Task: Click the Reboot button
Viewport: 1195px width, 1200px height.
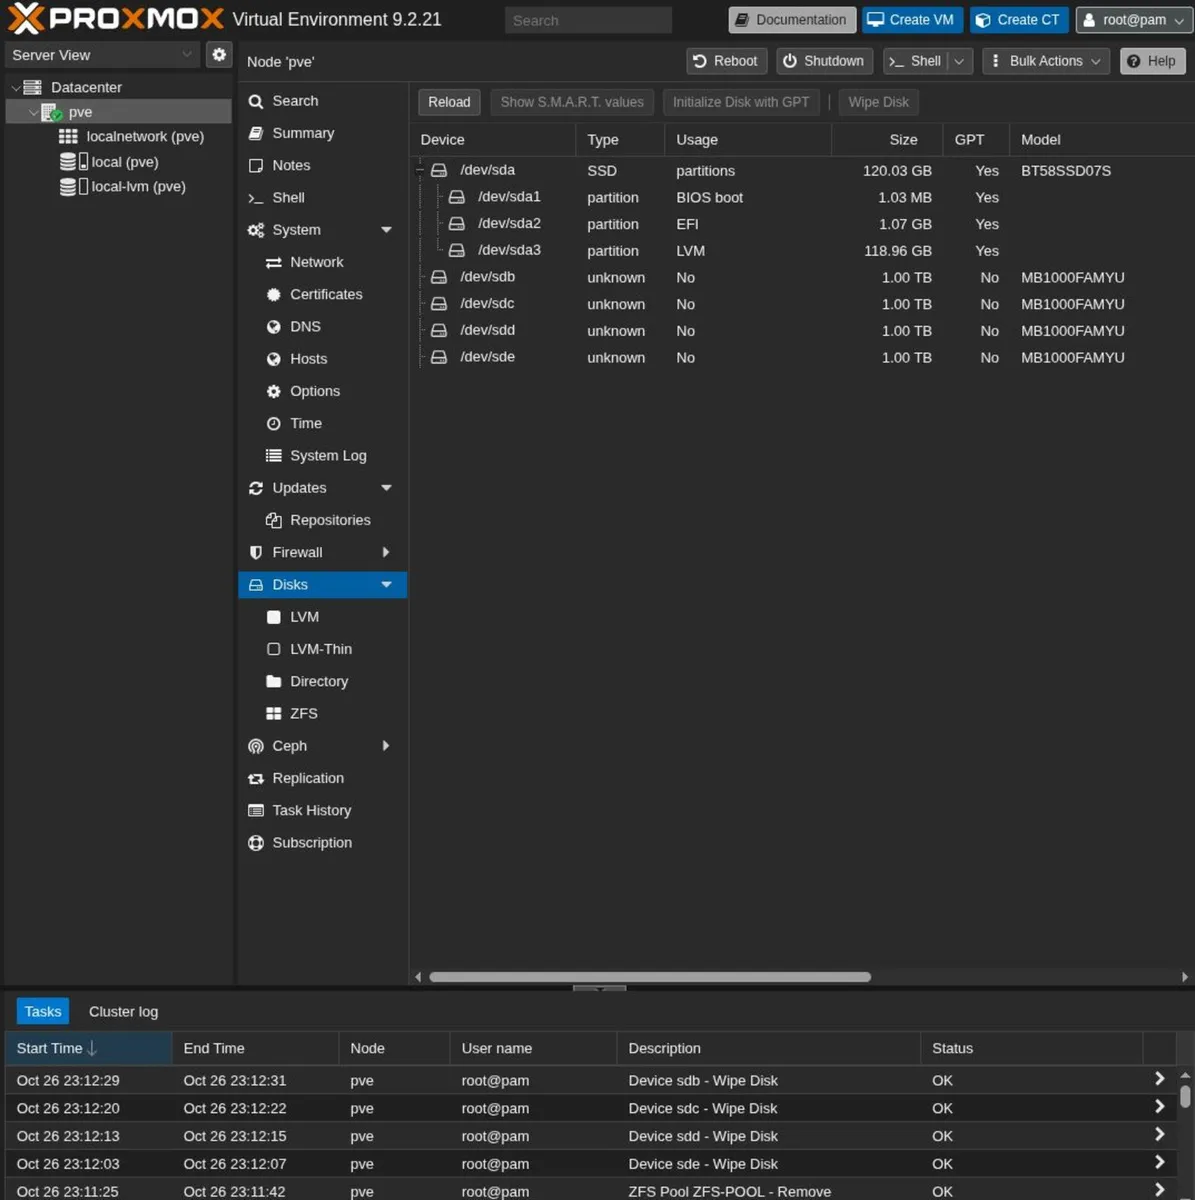Action: [727, 61]
